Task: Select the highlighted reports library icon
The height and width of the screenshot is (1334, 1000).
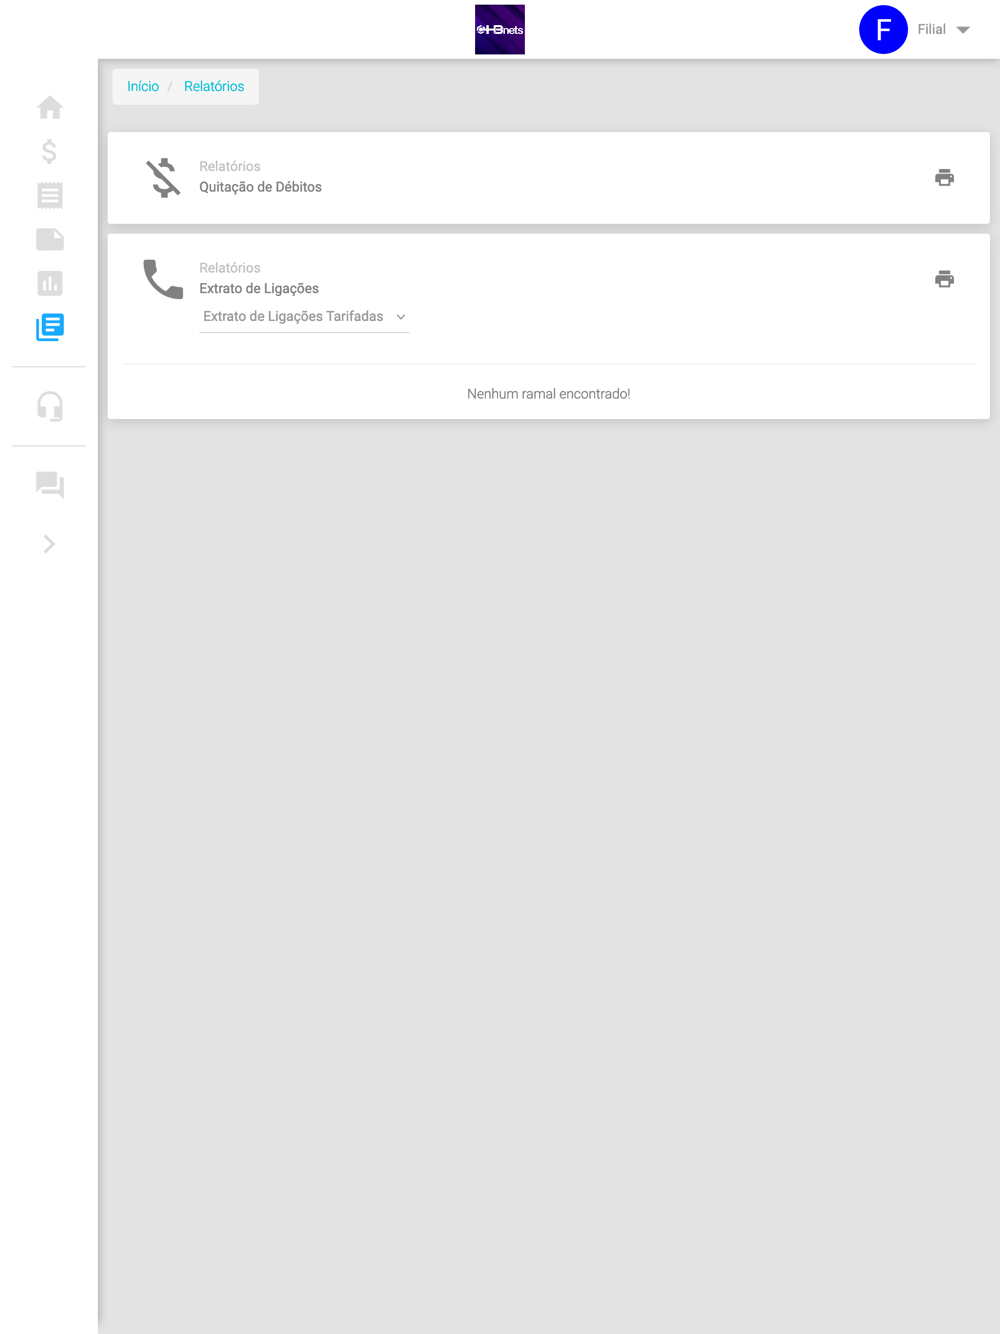Action: click(x=49, y=327)
